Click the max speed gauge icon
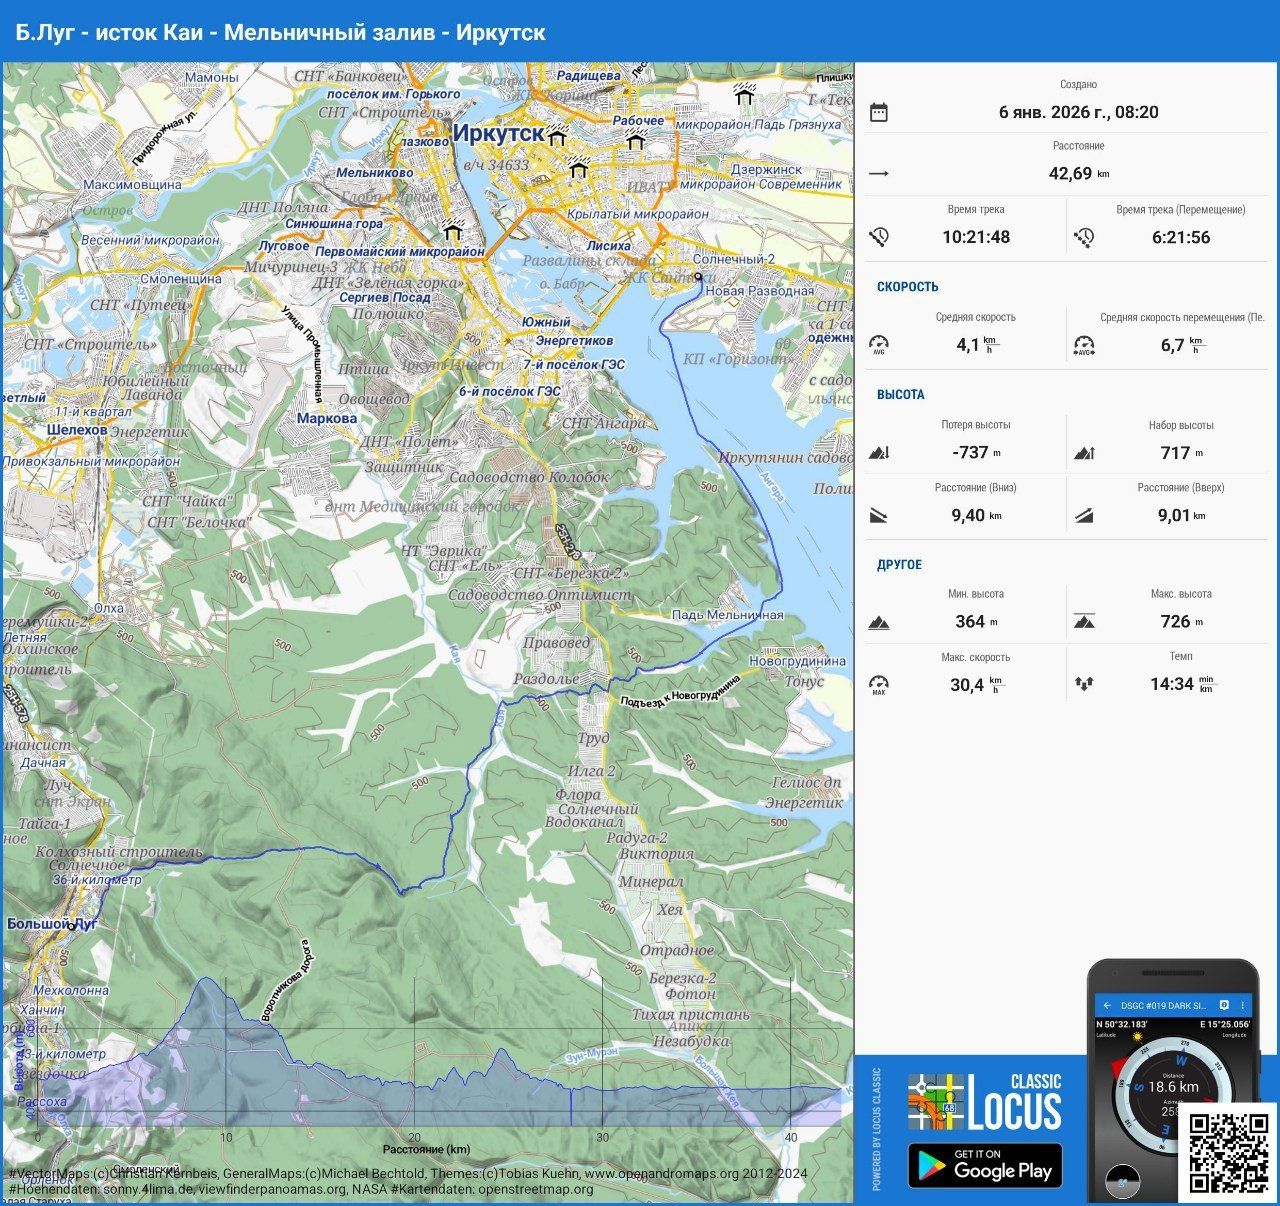 [879, 685]
